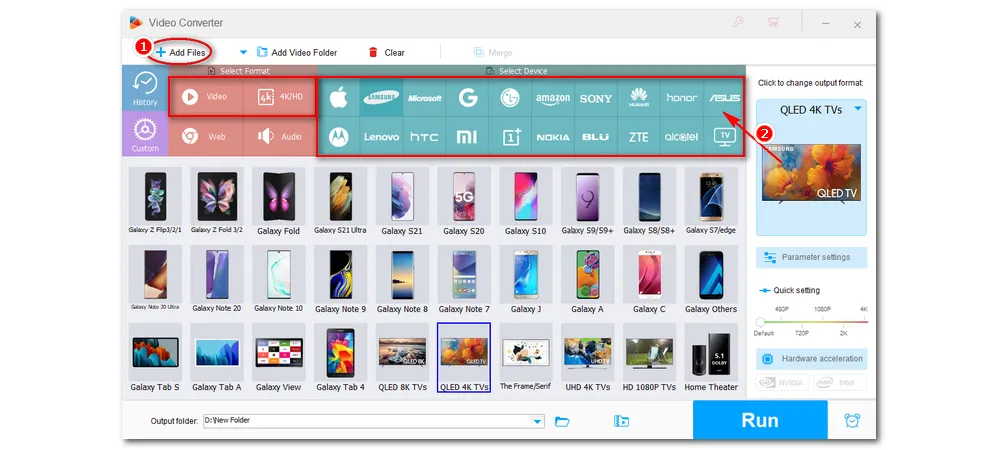Select the Amazon device brand

(553, 98)
